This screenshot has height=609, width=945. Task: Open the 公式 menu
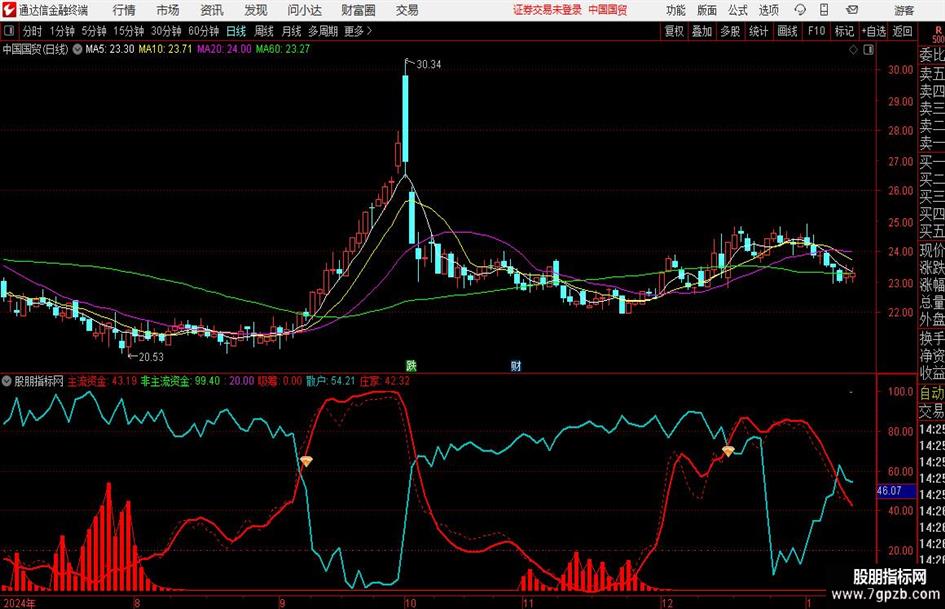click(x=738, y=10)
